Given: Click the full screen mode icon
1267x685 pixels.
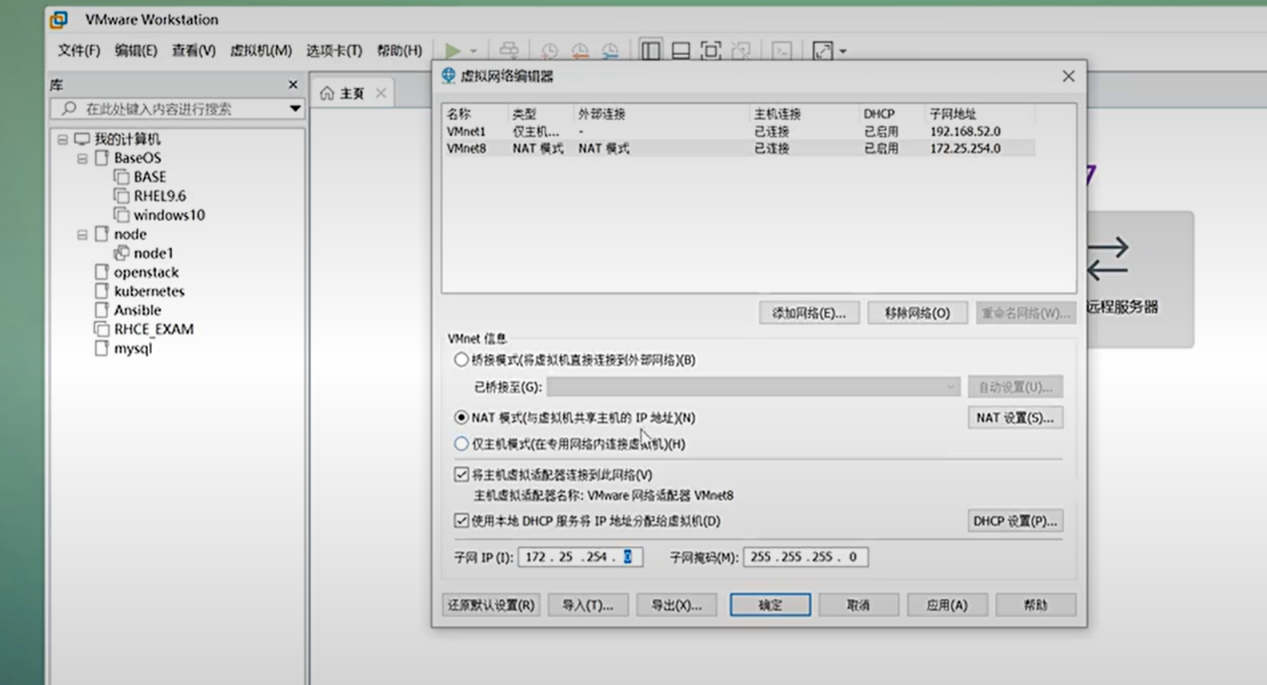Looking at the screenshot, I should point(710,51).
